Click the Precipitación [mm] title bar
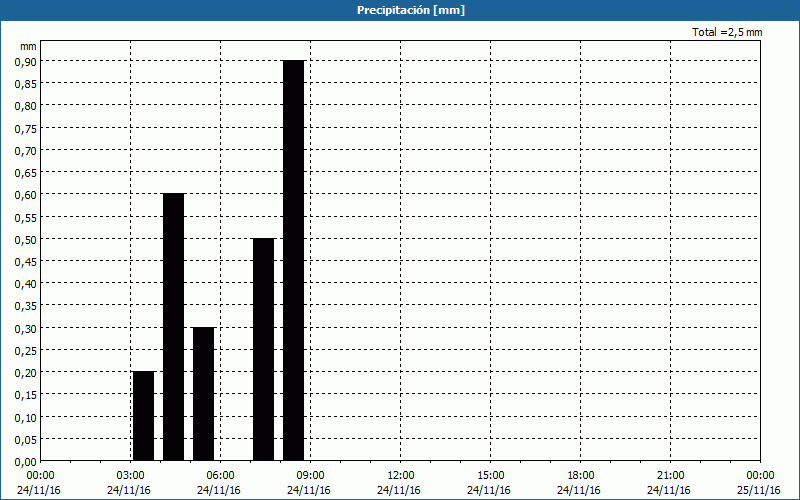Image resolution: width=800 pixels, height=500 pixels. pos(400,10)
